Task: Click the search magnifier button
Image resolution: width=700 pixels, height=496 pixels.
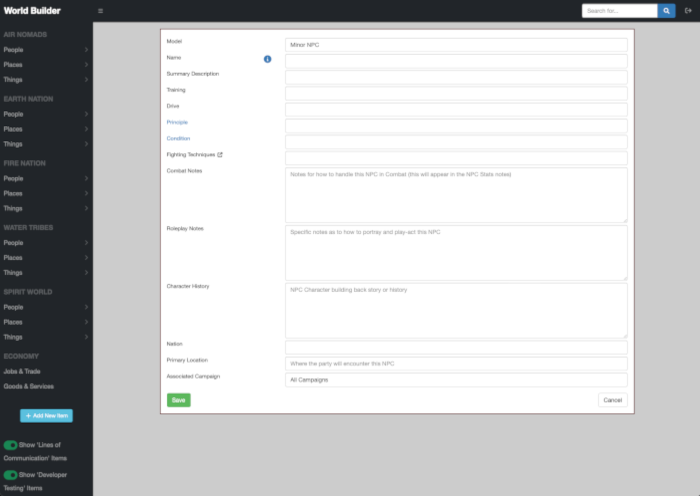Action: (666, 11)
